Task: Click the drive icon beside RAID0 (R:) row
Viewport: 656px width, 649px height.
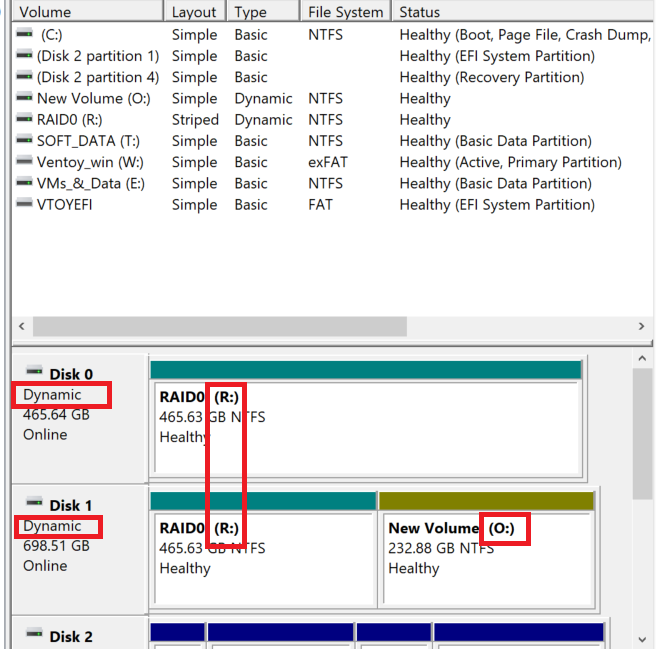Action: click(24, 119)
